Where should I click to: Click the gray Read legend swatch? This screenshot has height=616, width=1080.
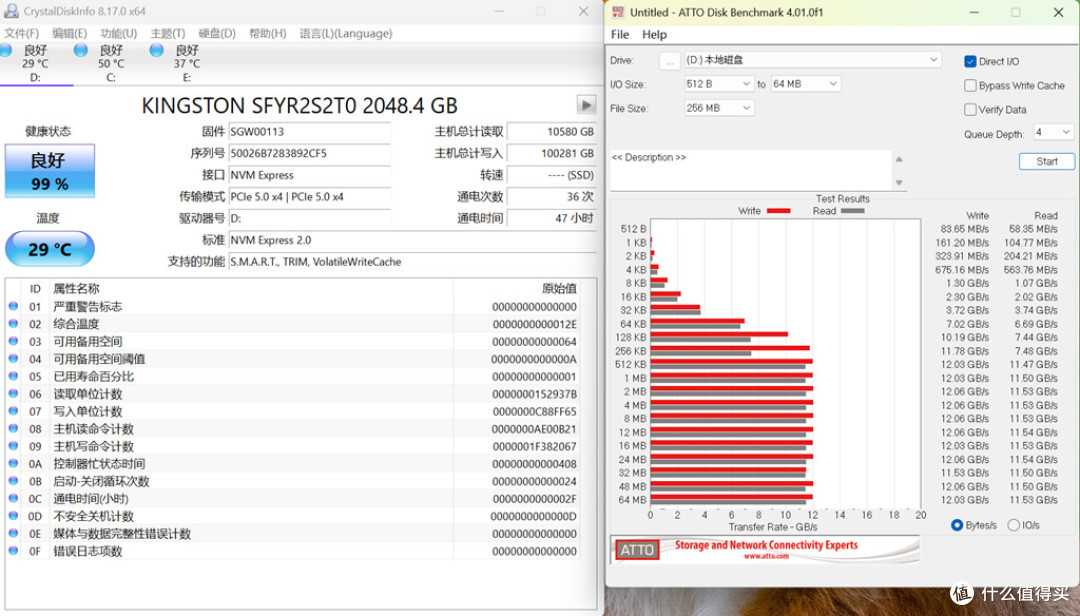[852, 211]
